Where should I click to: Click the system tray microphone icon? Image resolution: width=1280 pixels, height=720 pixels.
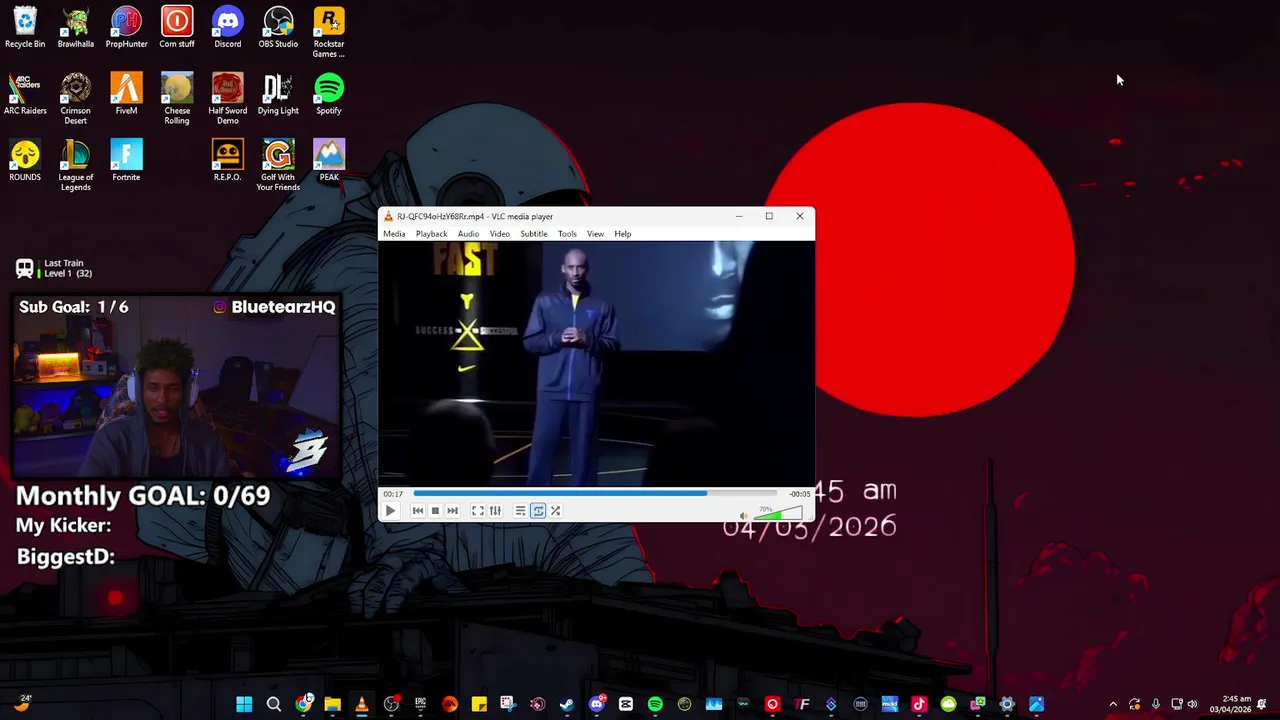(x=1155, y=705)
